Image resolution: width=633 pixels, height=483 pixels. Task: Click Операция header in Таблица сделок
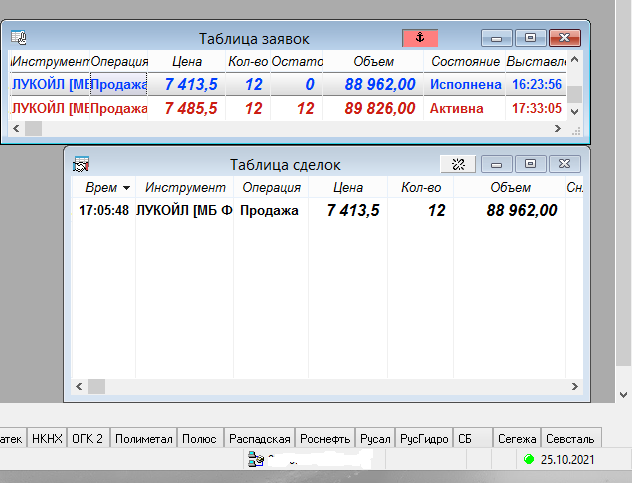(271, 187)
